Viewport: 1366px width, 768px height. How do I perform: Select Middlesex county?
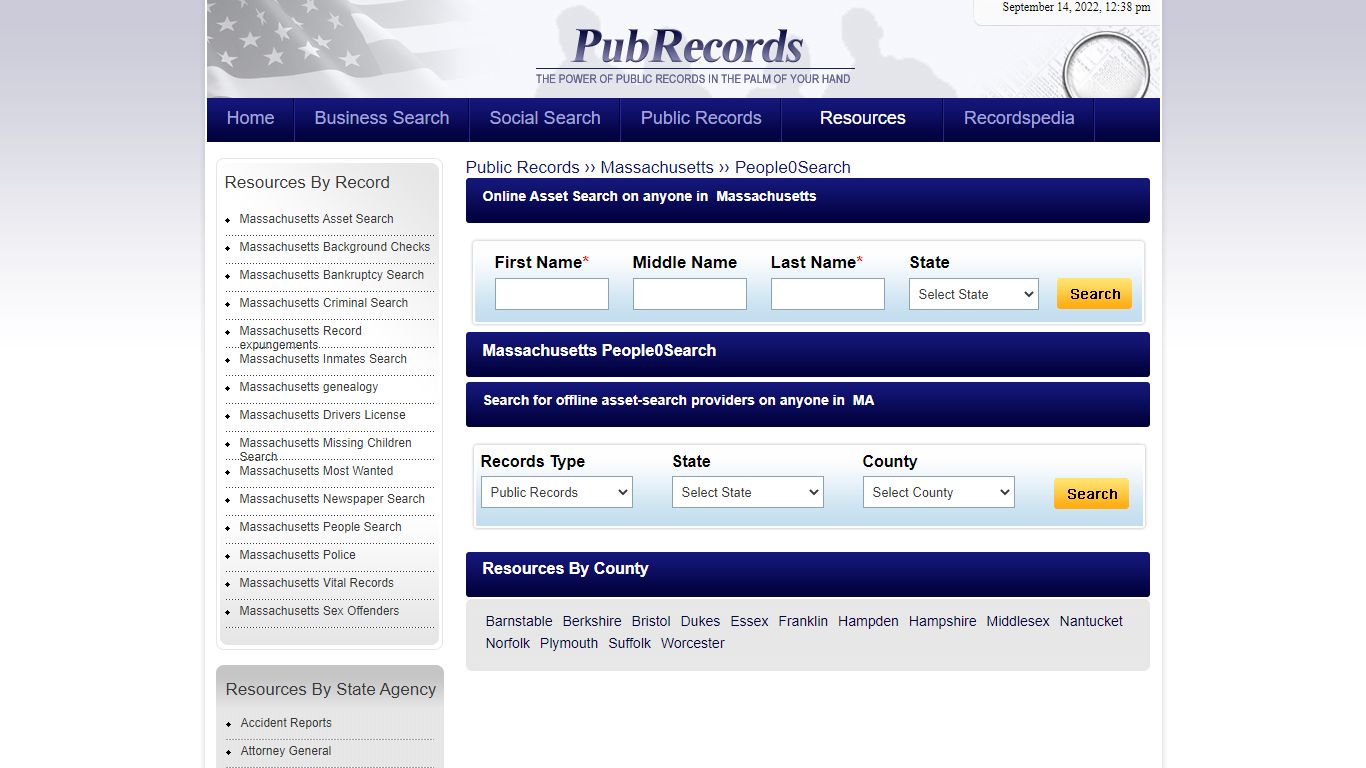[1018, 621]
